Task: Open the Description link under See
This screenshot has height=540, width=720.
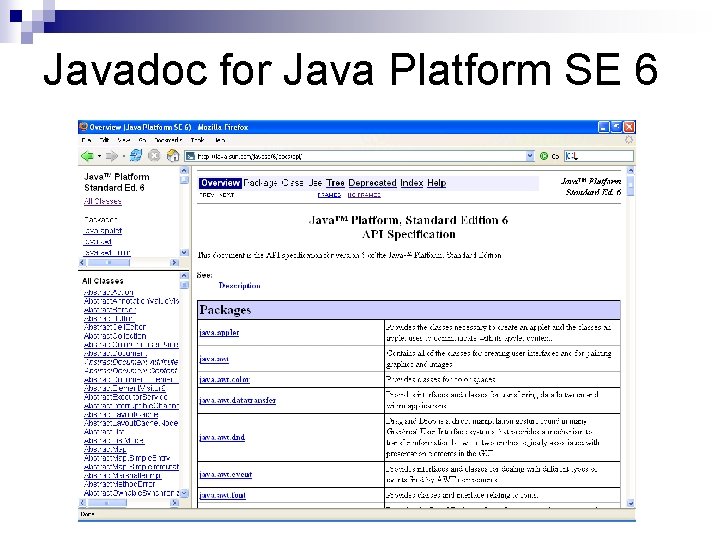Action: pos(239,286)
